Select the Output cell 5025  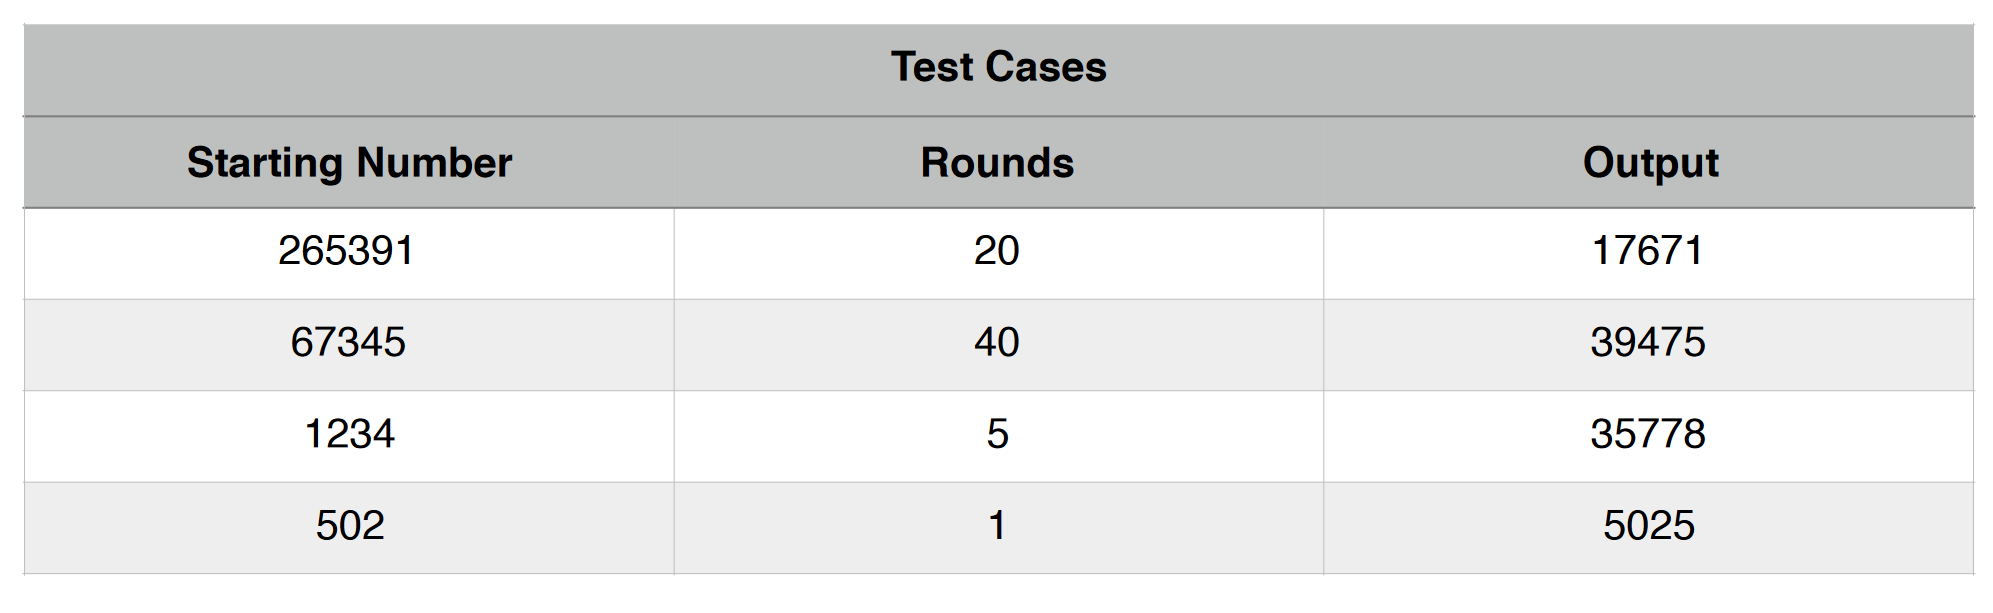pyautogui.click(x=1649, y=528)
